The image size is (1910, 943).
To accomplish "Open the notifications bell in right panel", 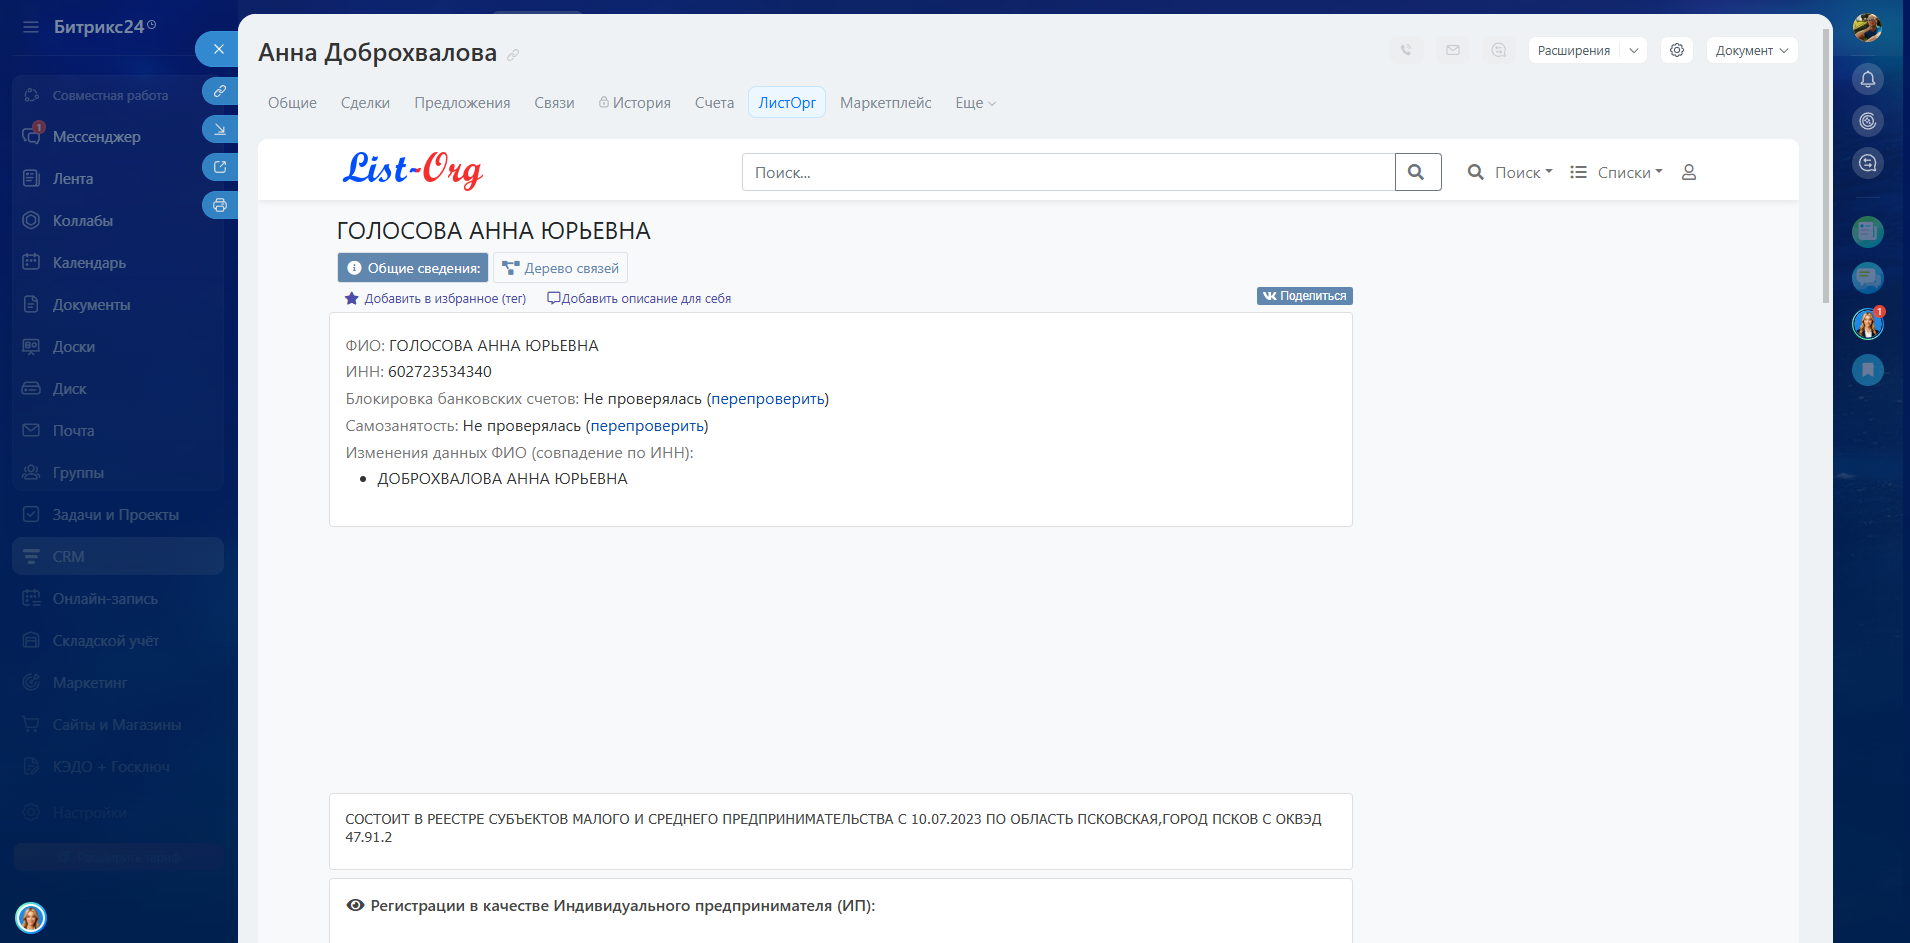I will (1867, 79).
